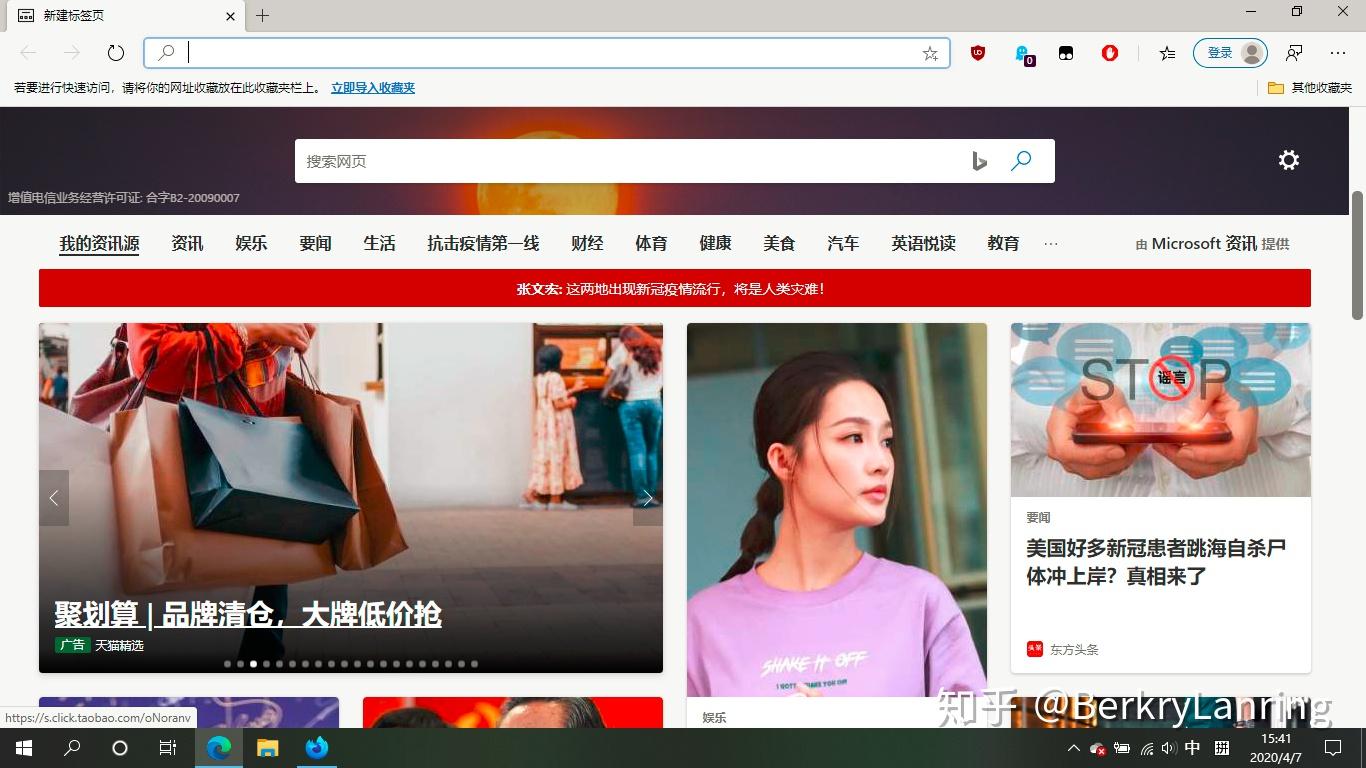This screenshot has height=768, width=1366.
Task: Expand more news categories ellipsis
Action: [x=1051, y=243]
